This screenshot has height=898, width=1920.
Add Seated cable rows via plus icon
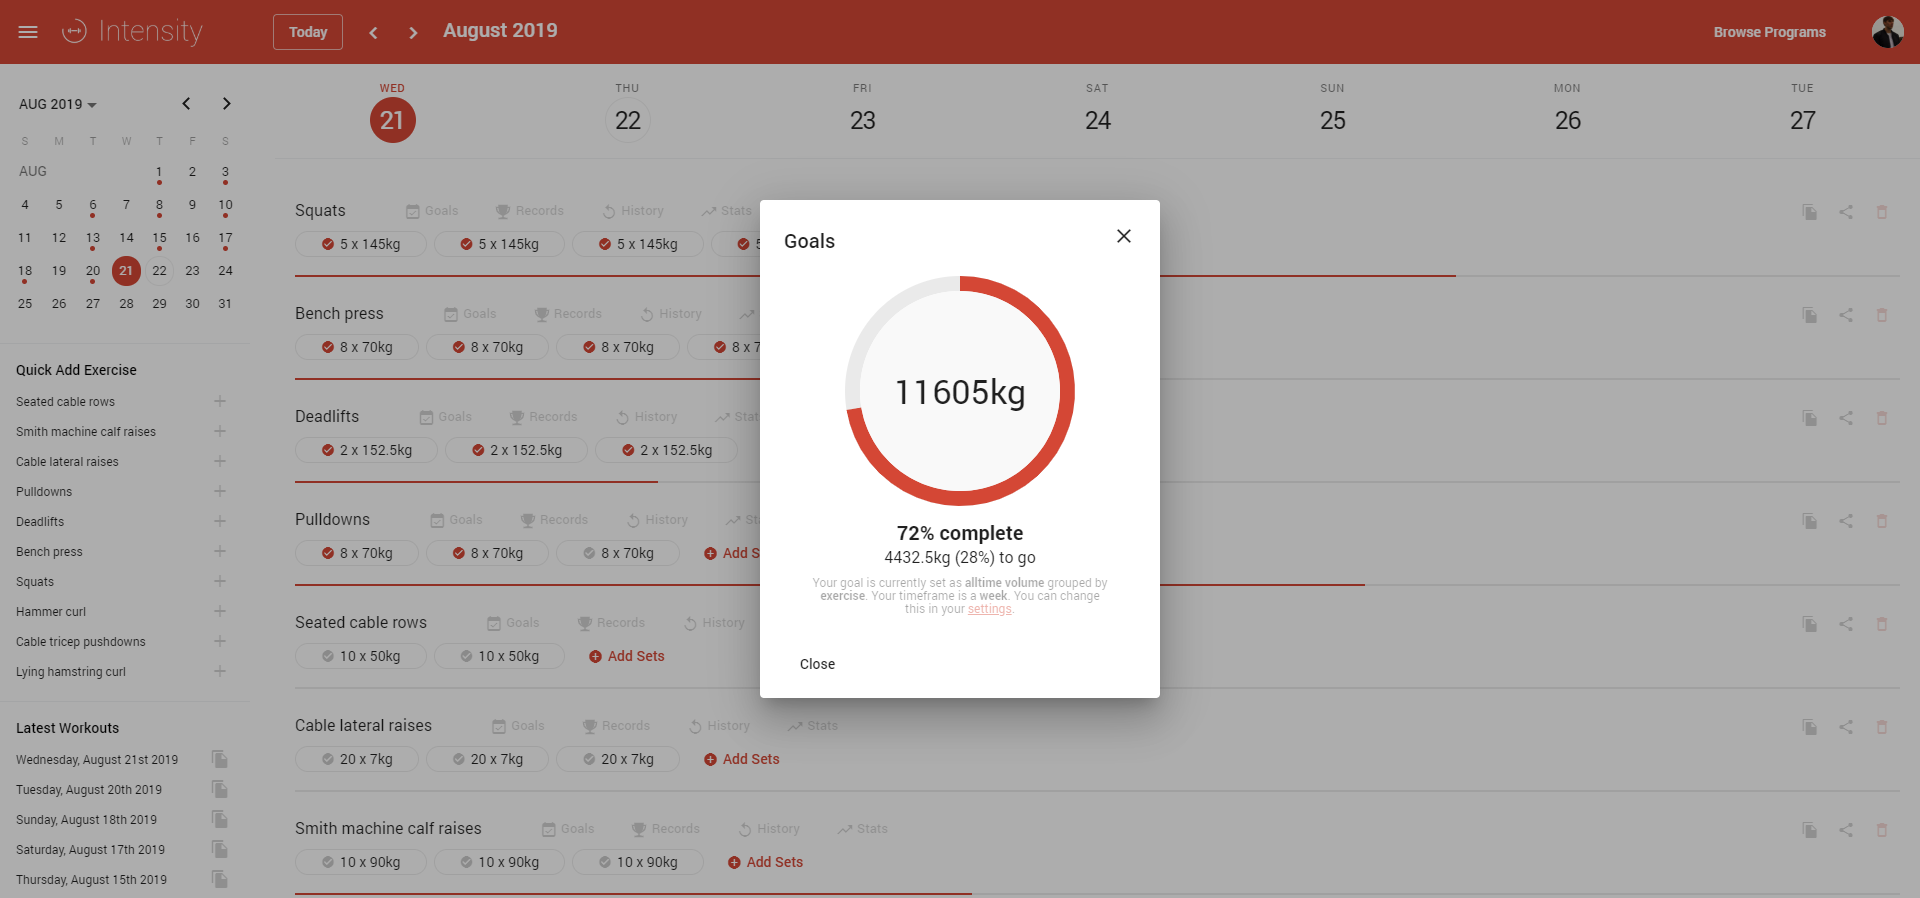pyautogui.click(x=220, y=402)
